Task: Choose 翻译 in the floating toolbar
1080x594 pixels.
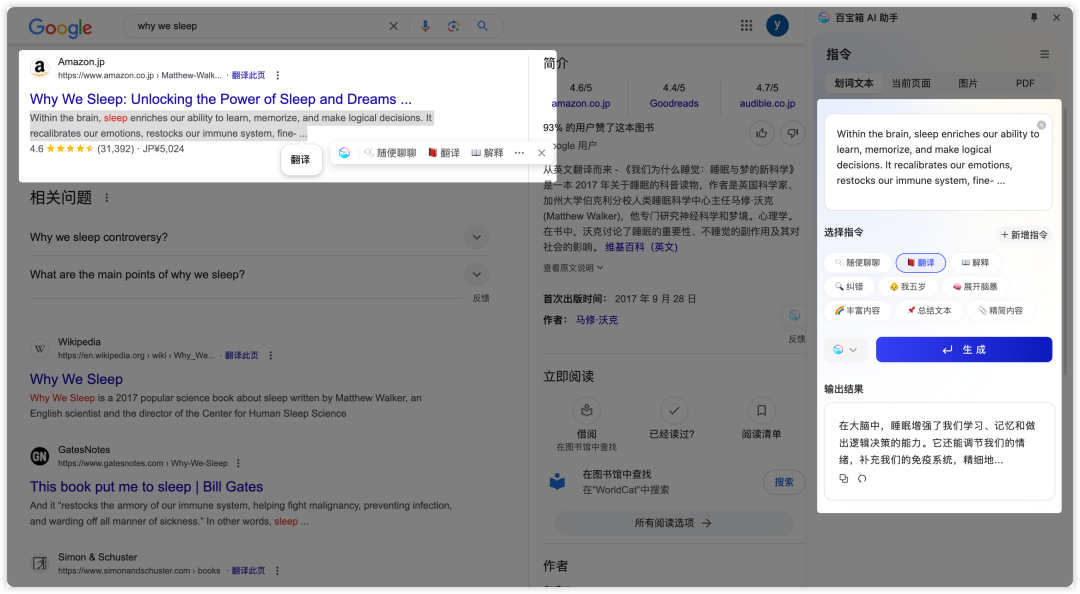Action: [x=444, y=153]
